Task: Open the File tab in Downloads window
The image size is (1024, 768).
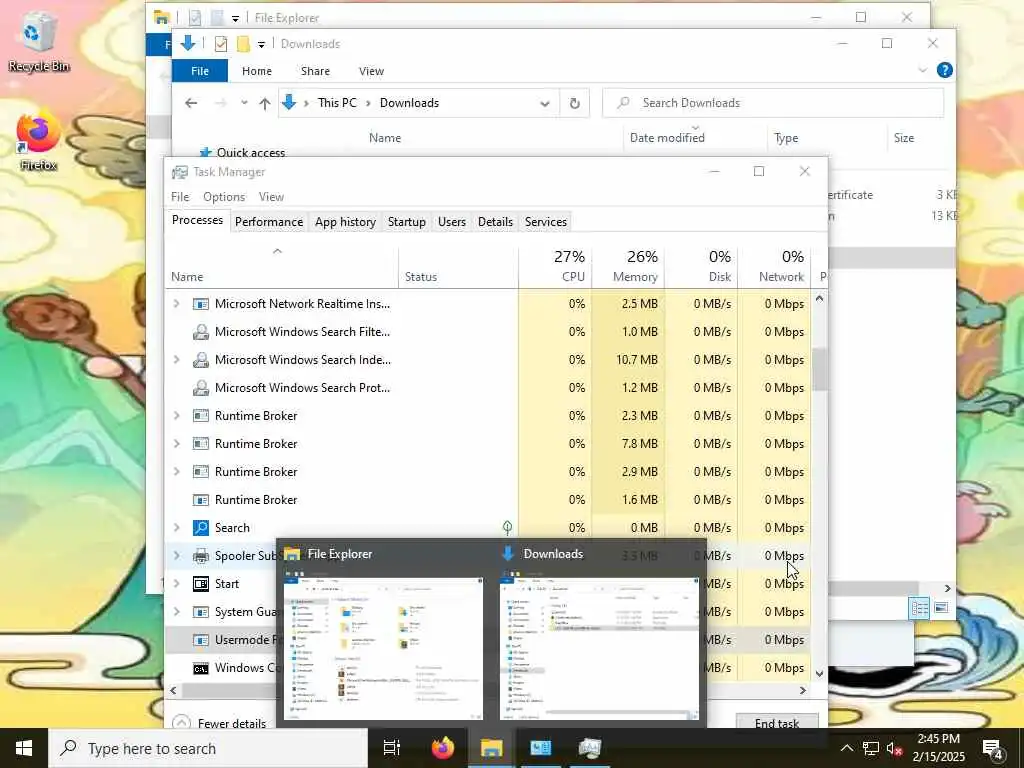Action: (200, 71)
